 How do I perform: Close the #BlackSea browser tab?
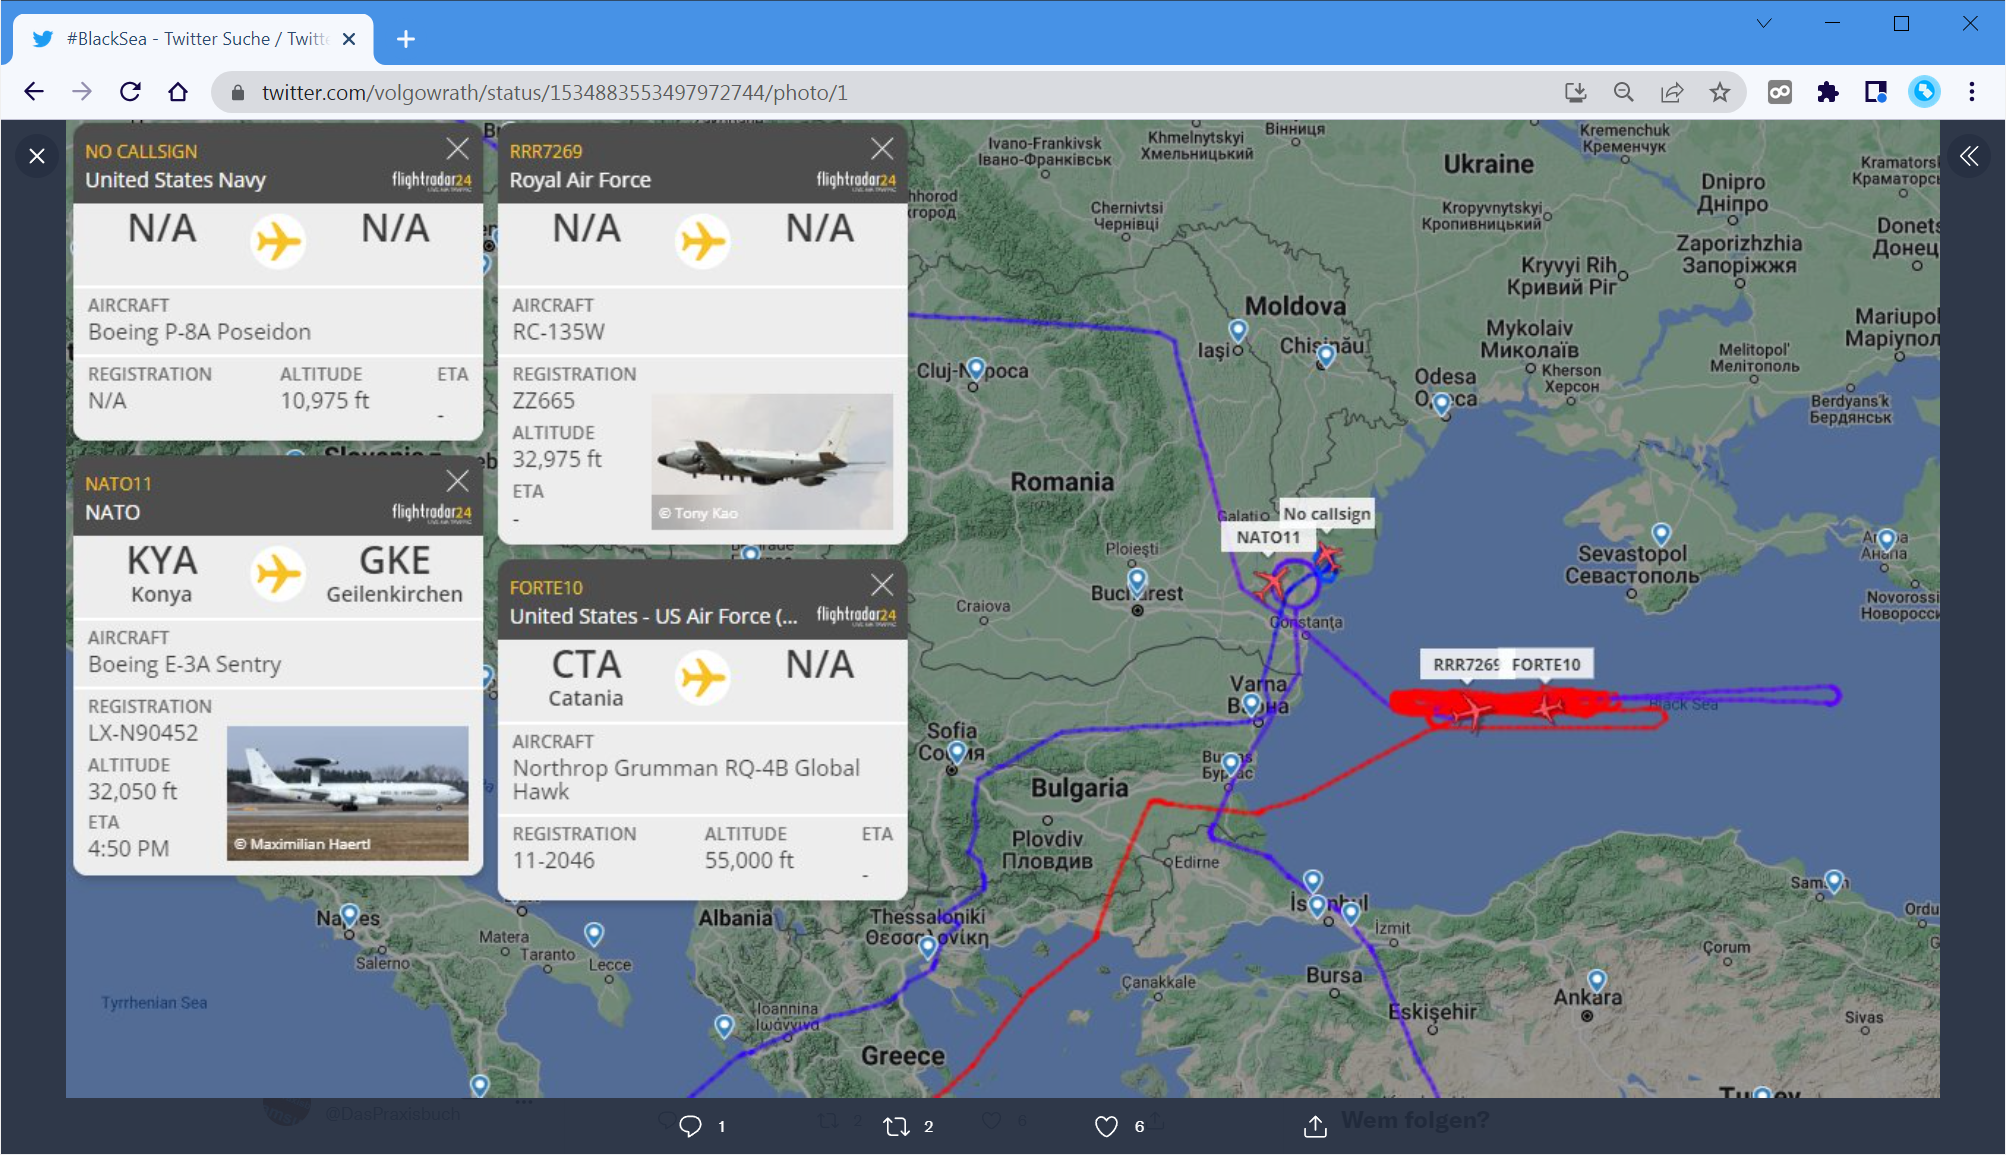(349, 39)
